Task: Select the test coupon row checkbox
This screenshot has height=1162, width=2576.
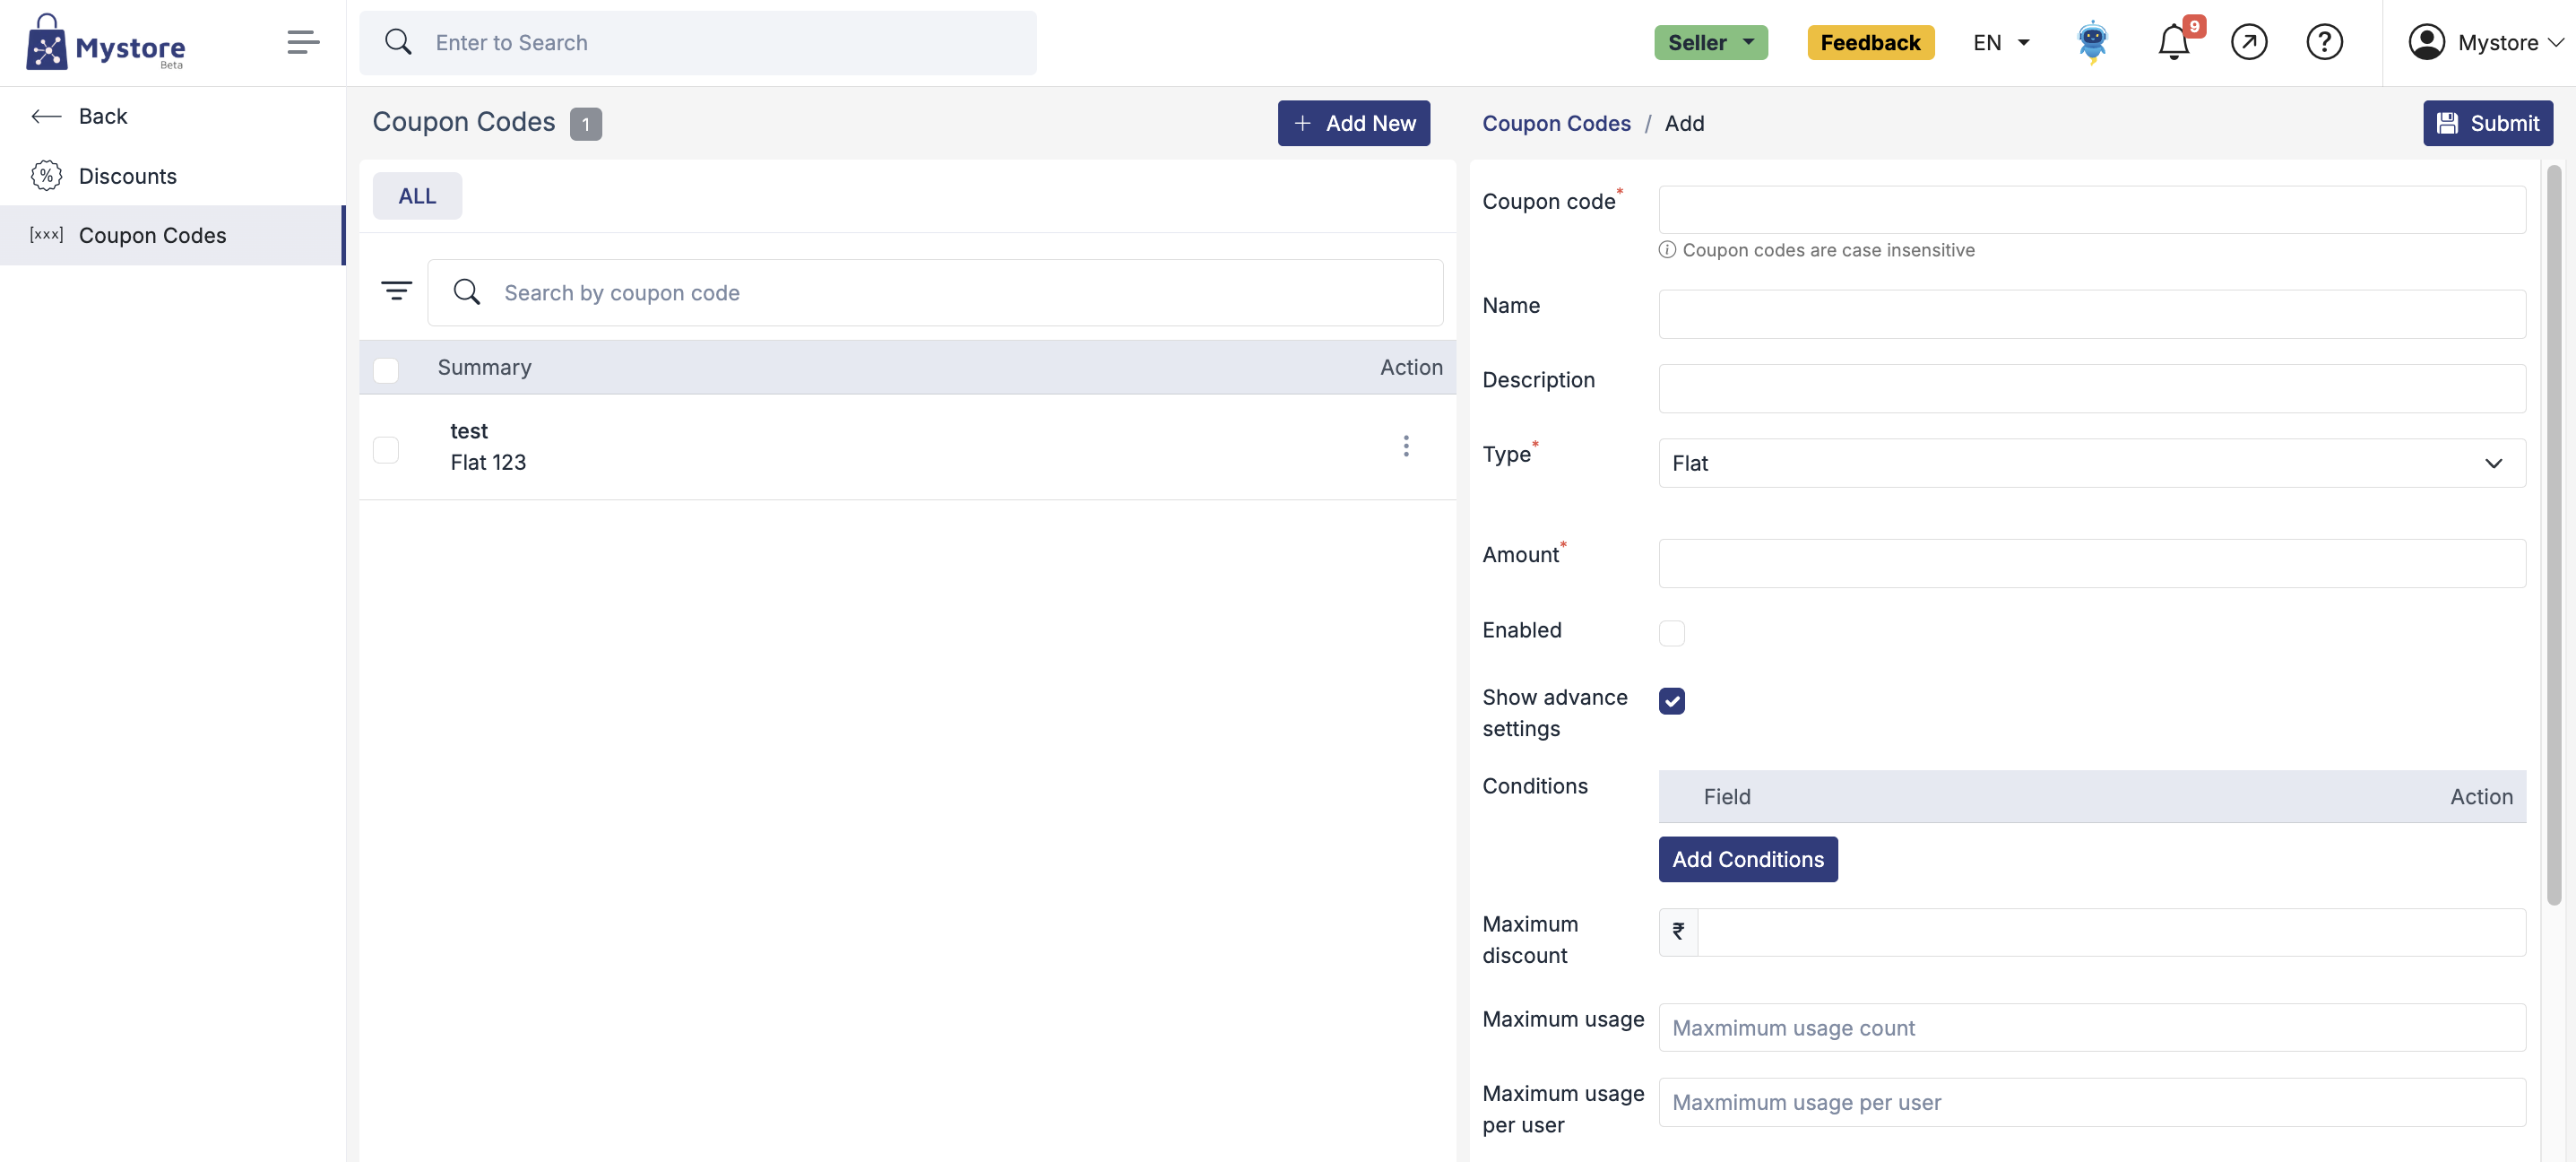Action: pos(386,450)
